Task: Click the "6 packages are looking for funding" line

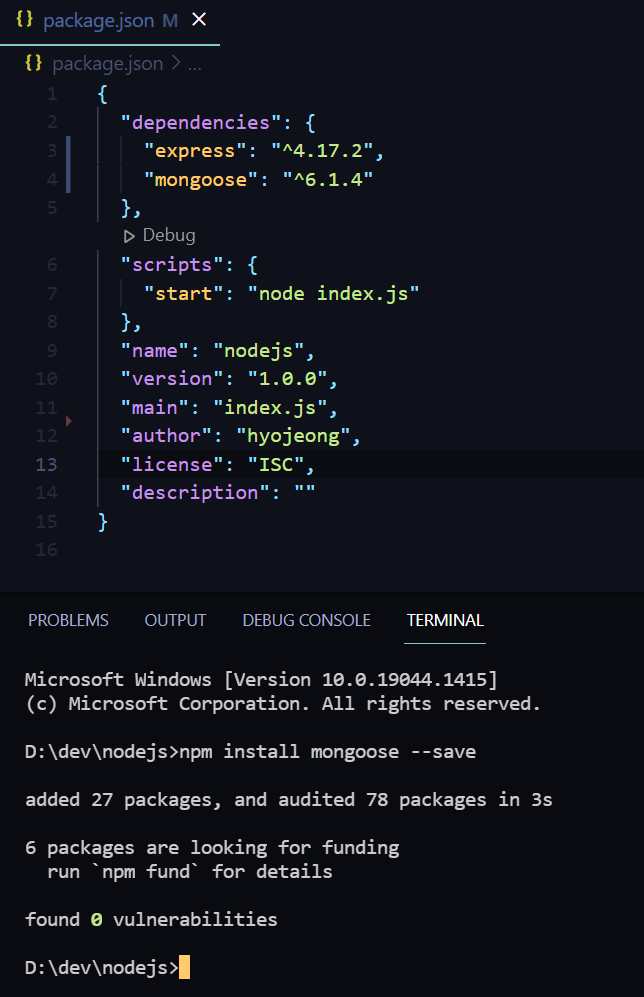Action: (x=212, y=848)
